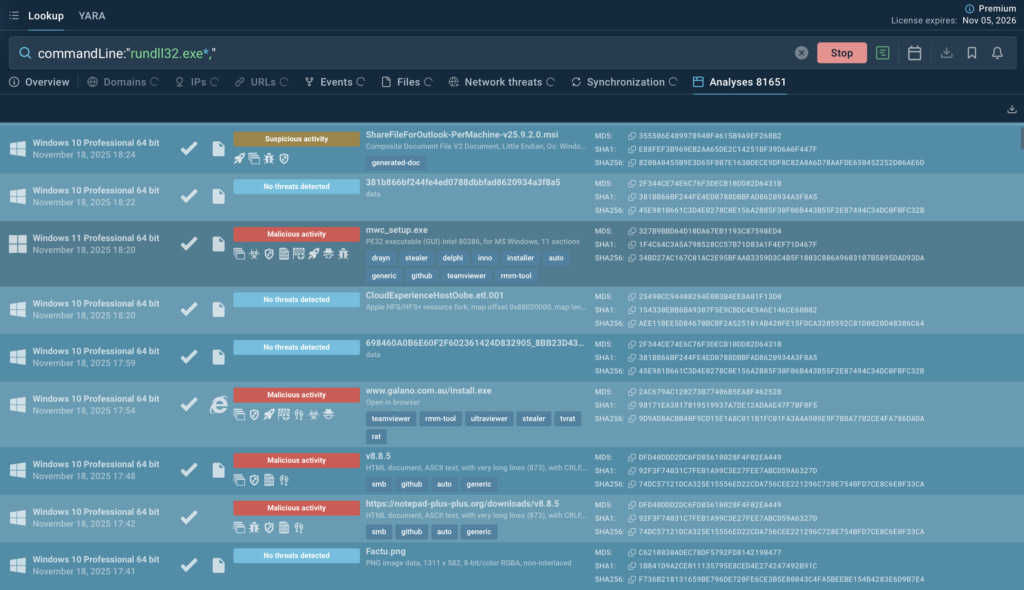Select the stealer tag on mwc_setup.exe
Screen dimensions: 1024x590
tap(417, 258)
